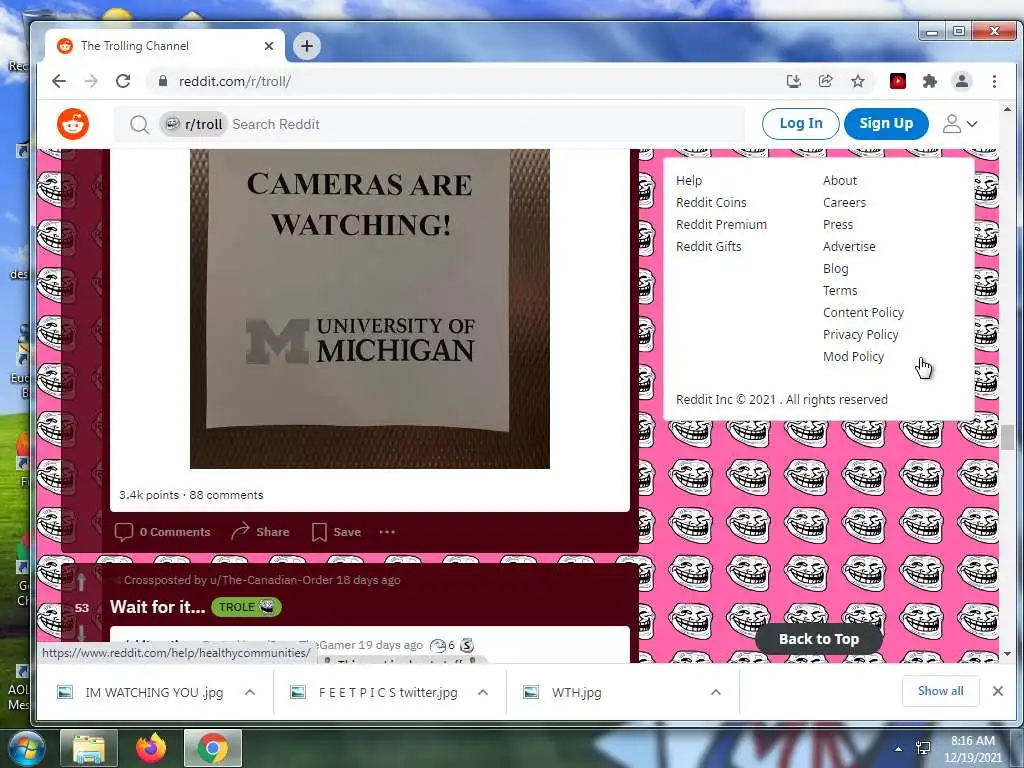Open File Explorer from the taskbar
The image size is (1024, 768).
coord(89,748)
